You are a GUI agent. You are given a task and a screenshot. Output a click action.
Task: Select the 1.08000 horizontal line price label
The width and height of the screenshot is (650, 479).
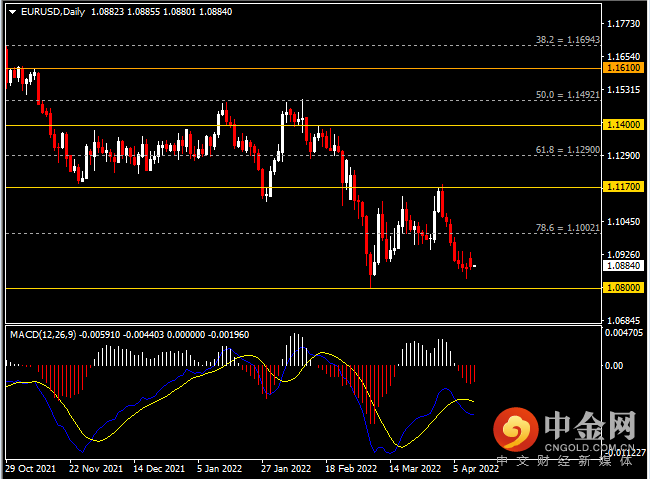tap(623, 287)
